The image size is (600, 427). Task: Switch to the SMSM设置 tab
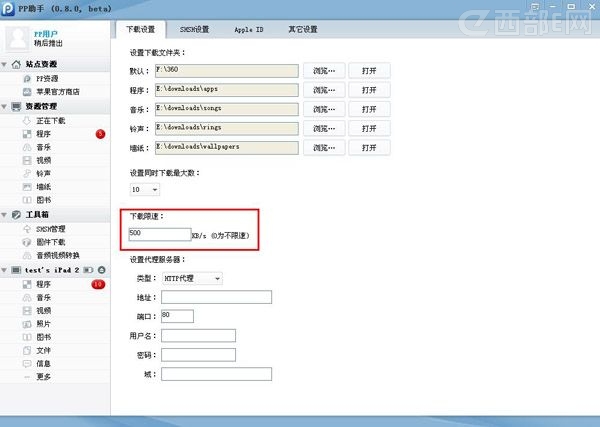[194, 29]
